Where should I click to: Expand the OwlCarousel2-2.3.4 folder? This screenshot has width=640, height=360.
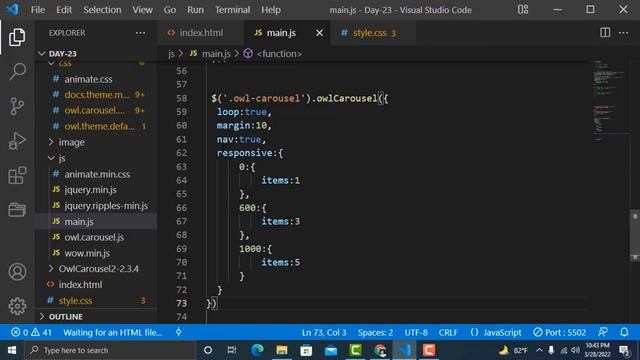[x=98, y=269]
